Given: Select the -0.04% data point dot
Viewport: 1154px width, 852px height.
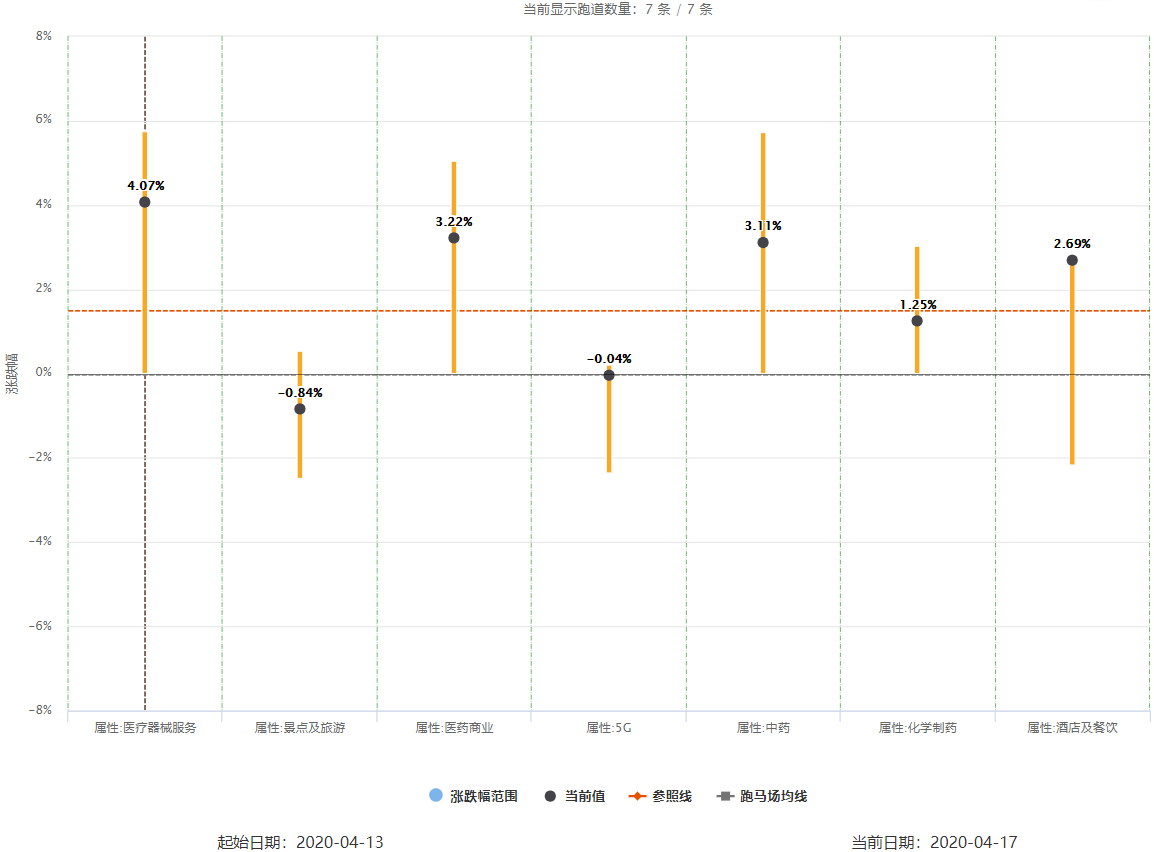Looking at the screenshot, I should pyautogui.click(x=609, y=375).
